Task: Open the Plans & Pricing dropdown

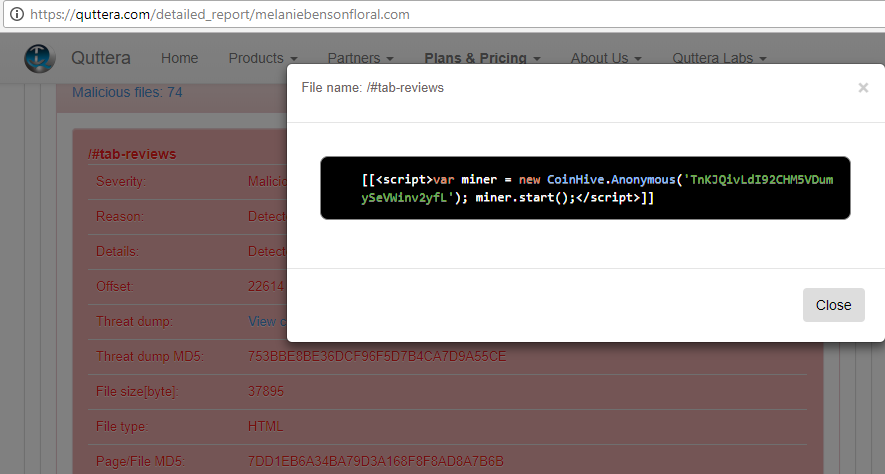Action: point(482,58)
